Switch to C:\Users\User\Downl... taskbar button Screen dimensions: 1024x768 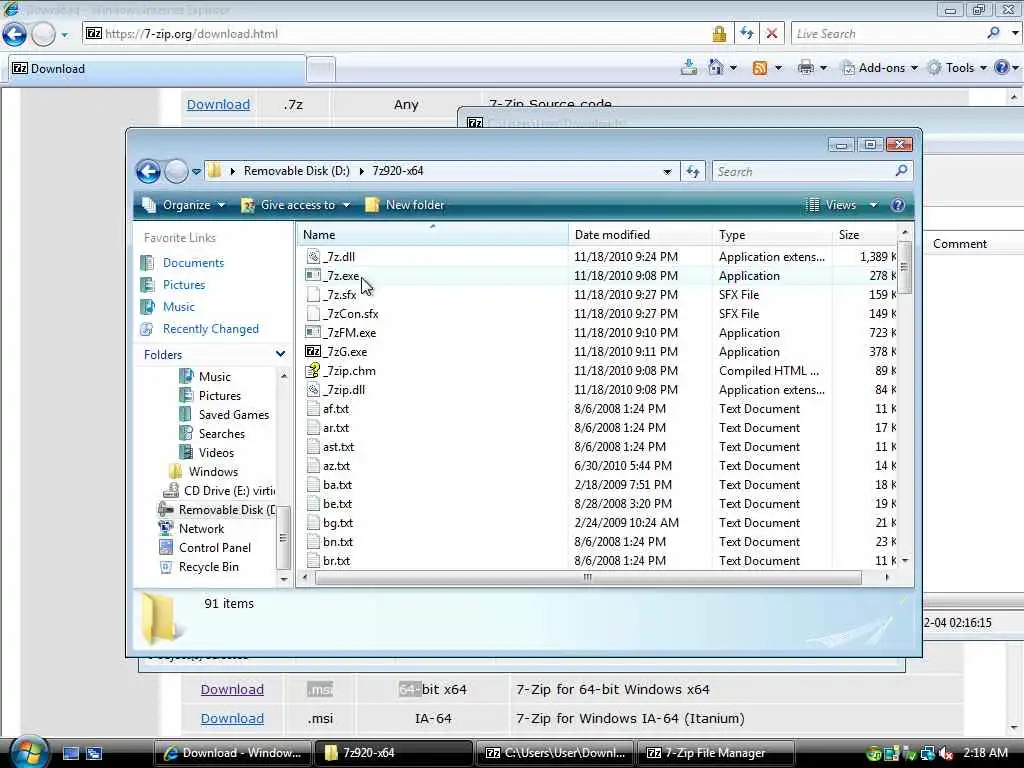(x=555, y=753)
